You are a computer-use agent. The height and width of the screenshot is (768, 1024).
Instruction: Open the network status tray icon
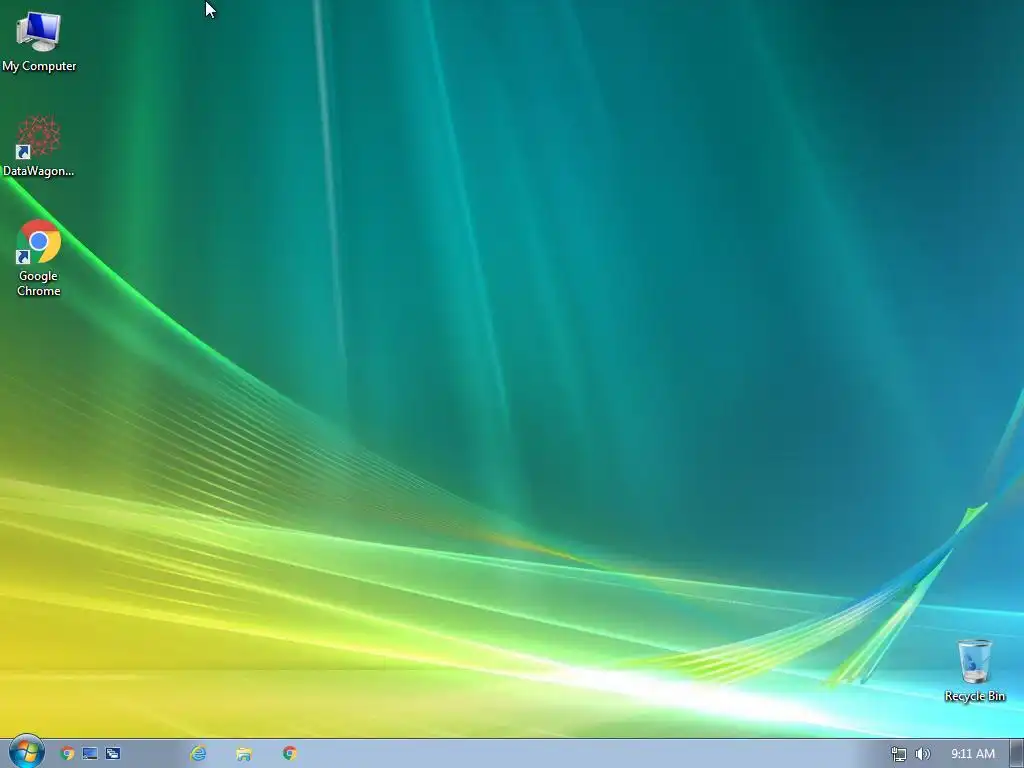point(899,754)
